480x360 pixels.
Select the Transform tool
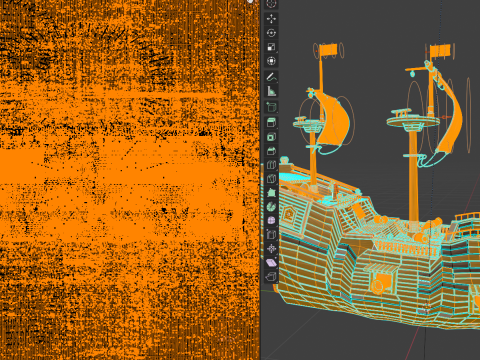[x=271, y=61]
